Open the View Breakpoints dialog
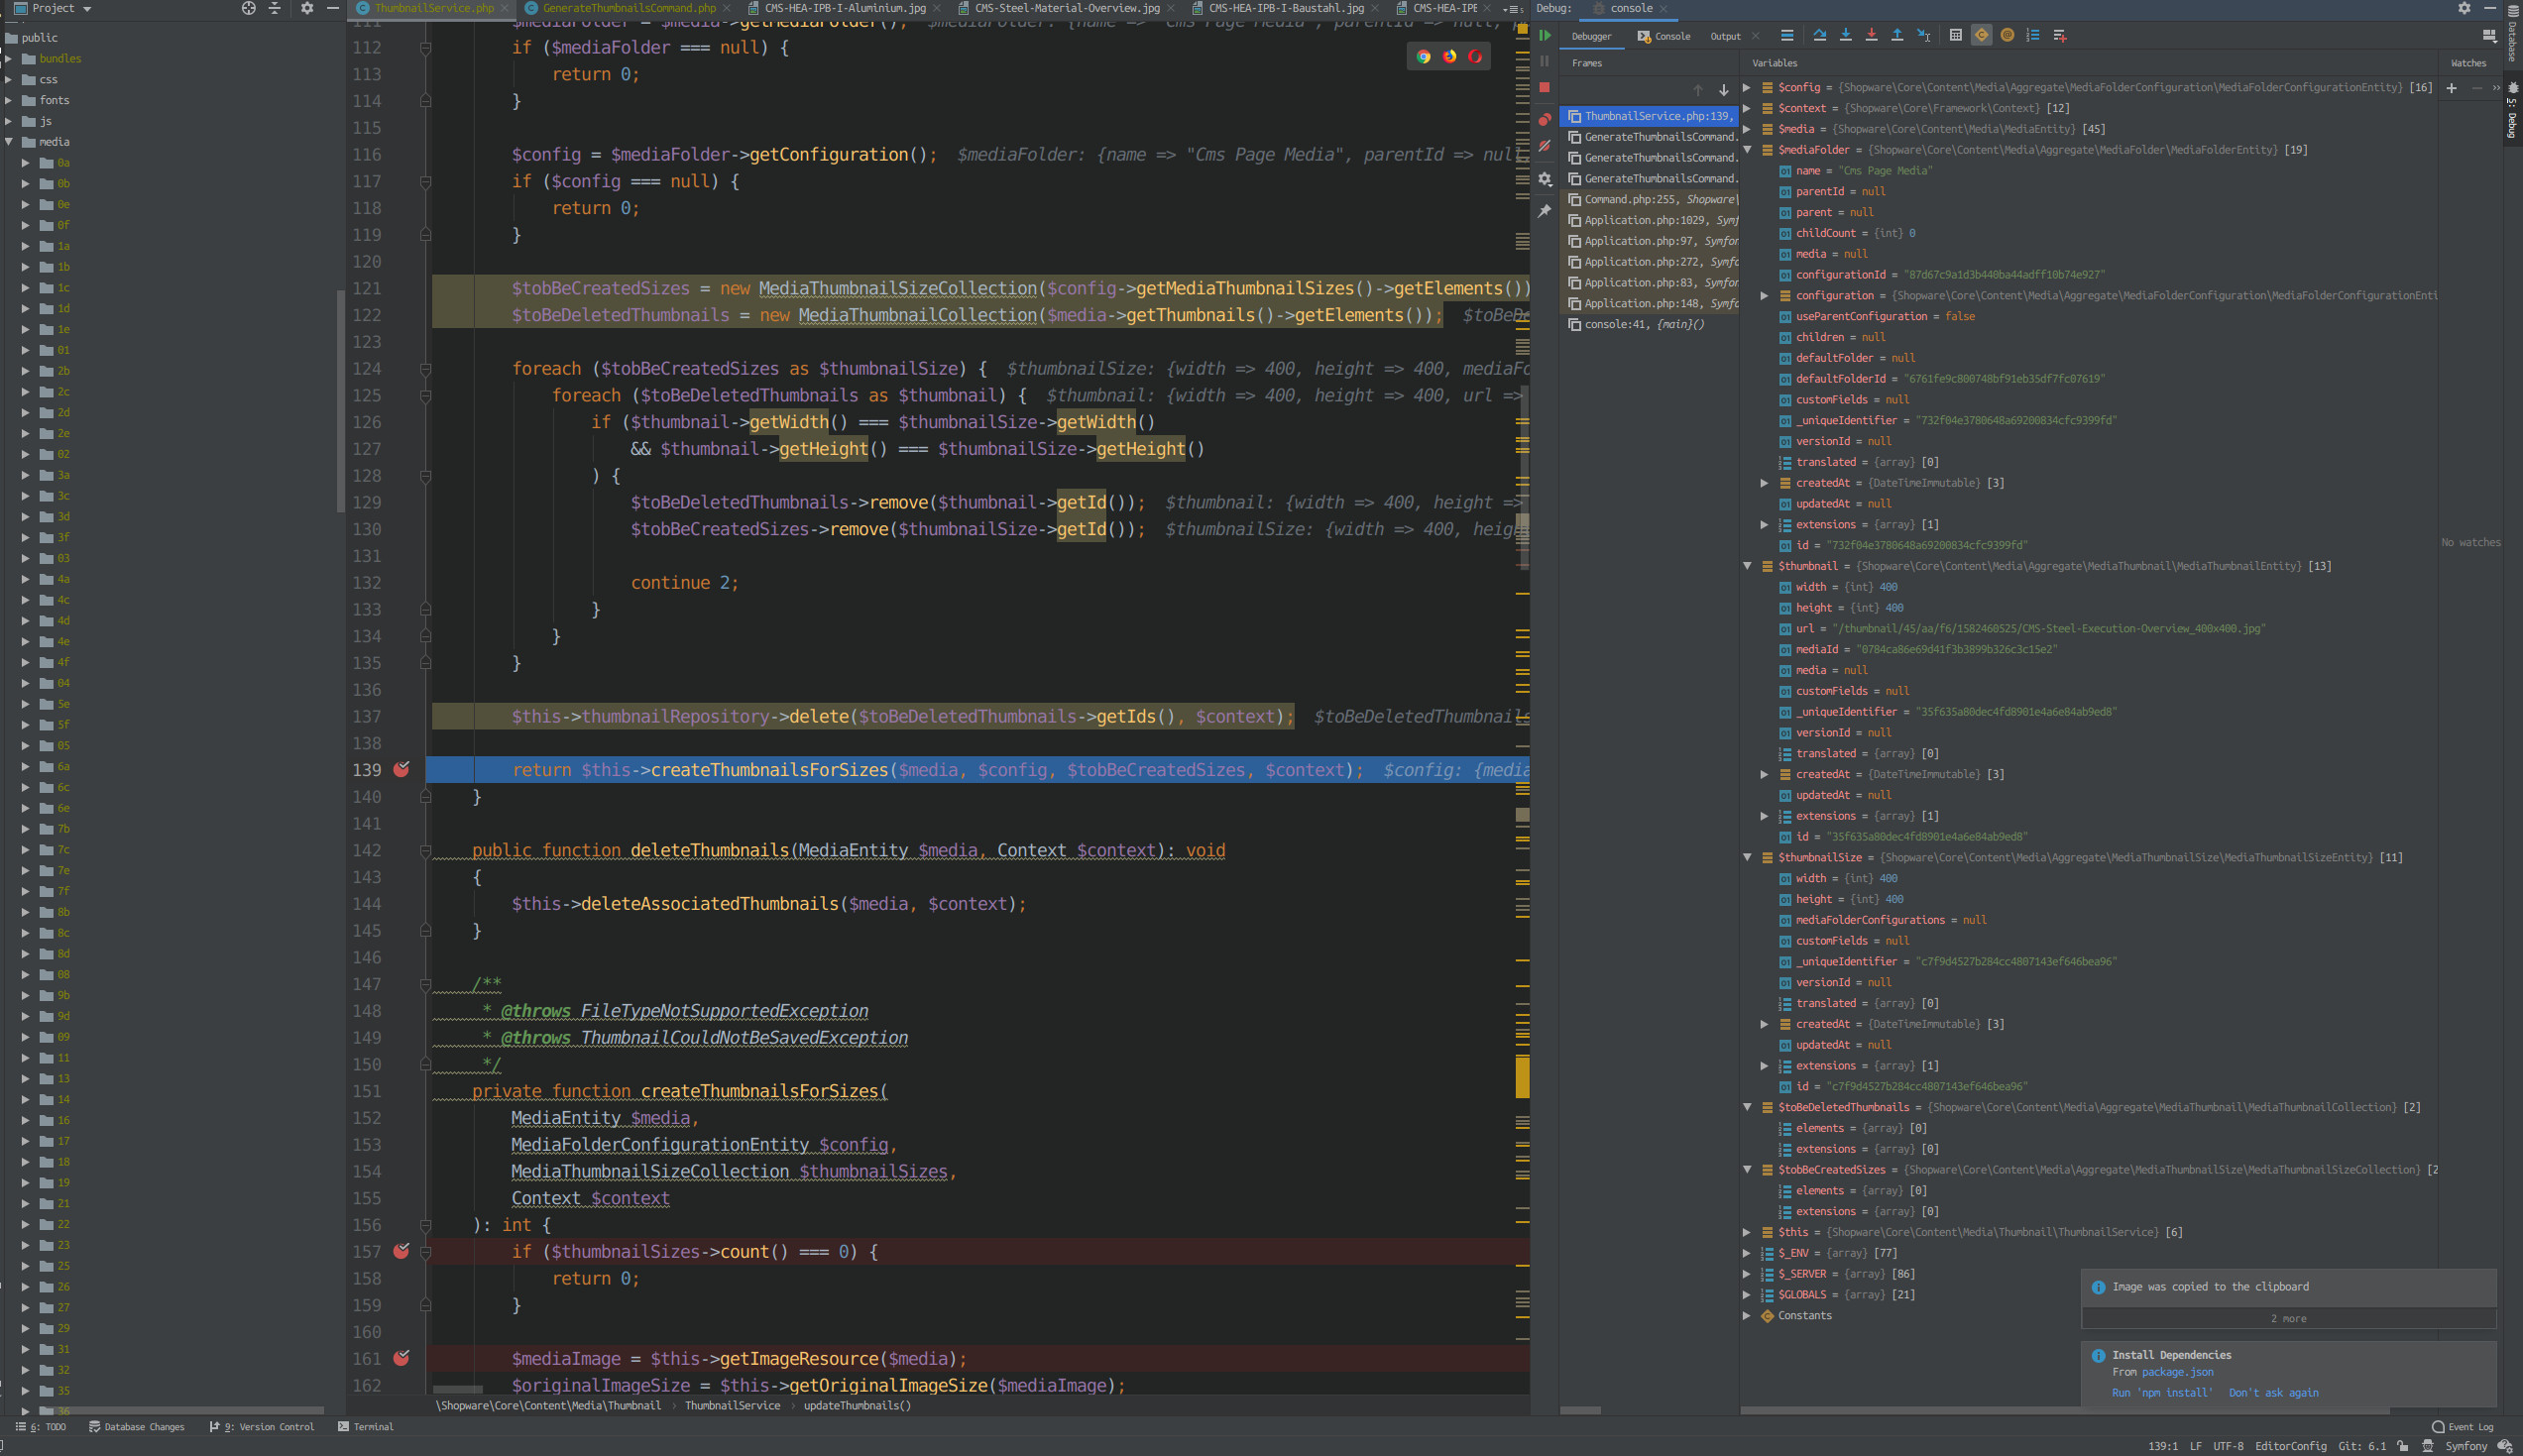Image resolution: width=2523 pixels, height=1456 pixels. (1545, 119)
